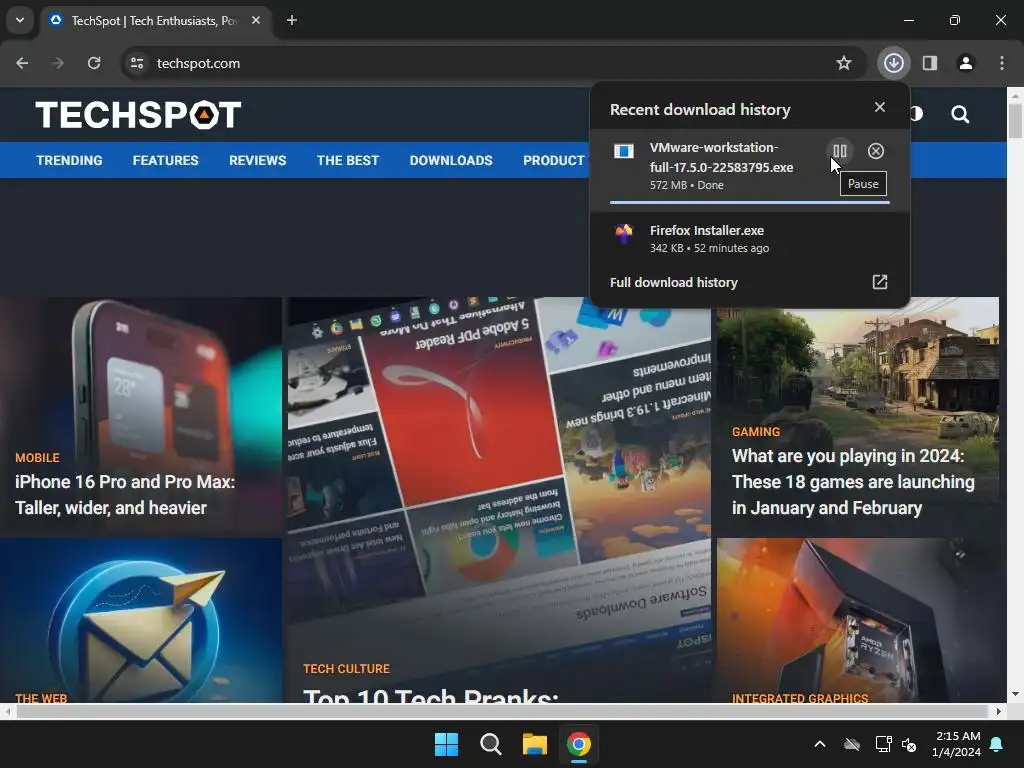Image resolution: width=1024 pixels, height=768 pixels.
Task: Open the FEATURES menu item
Action: tap(165, 161)
